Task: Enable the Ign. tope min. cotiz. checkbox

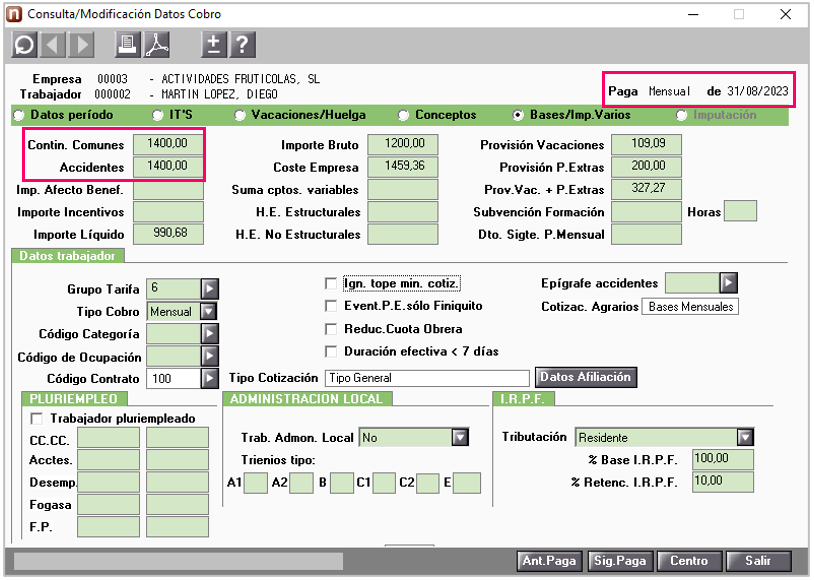Action: point(332,284)
